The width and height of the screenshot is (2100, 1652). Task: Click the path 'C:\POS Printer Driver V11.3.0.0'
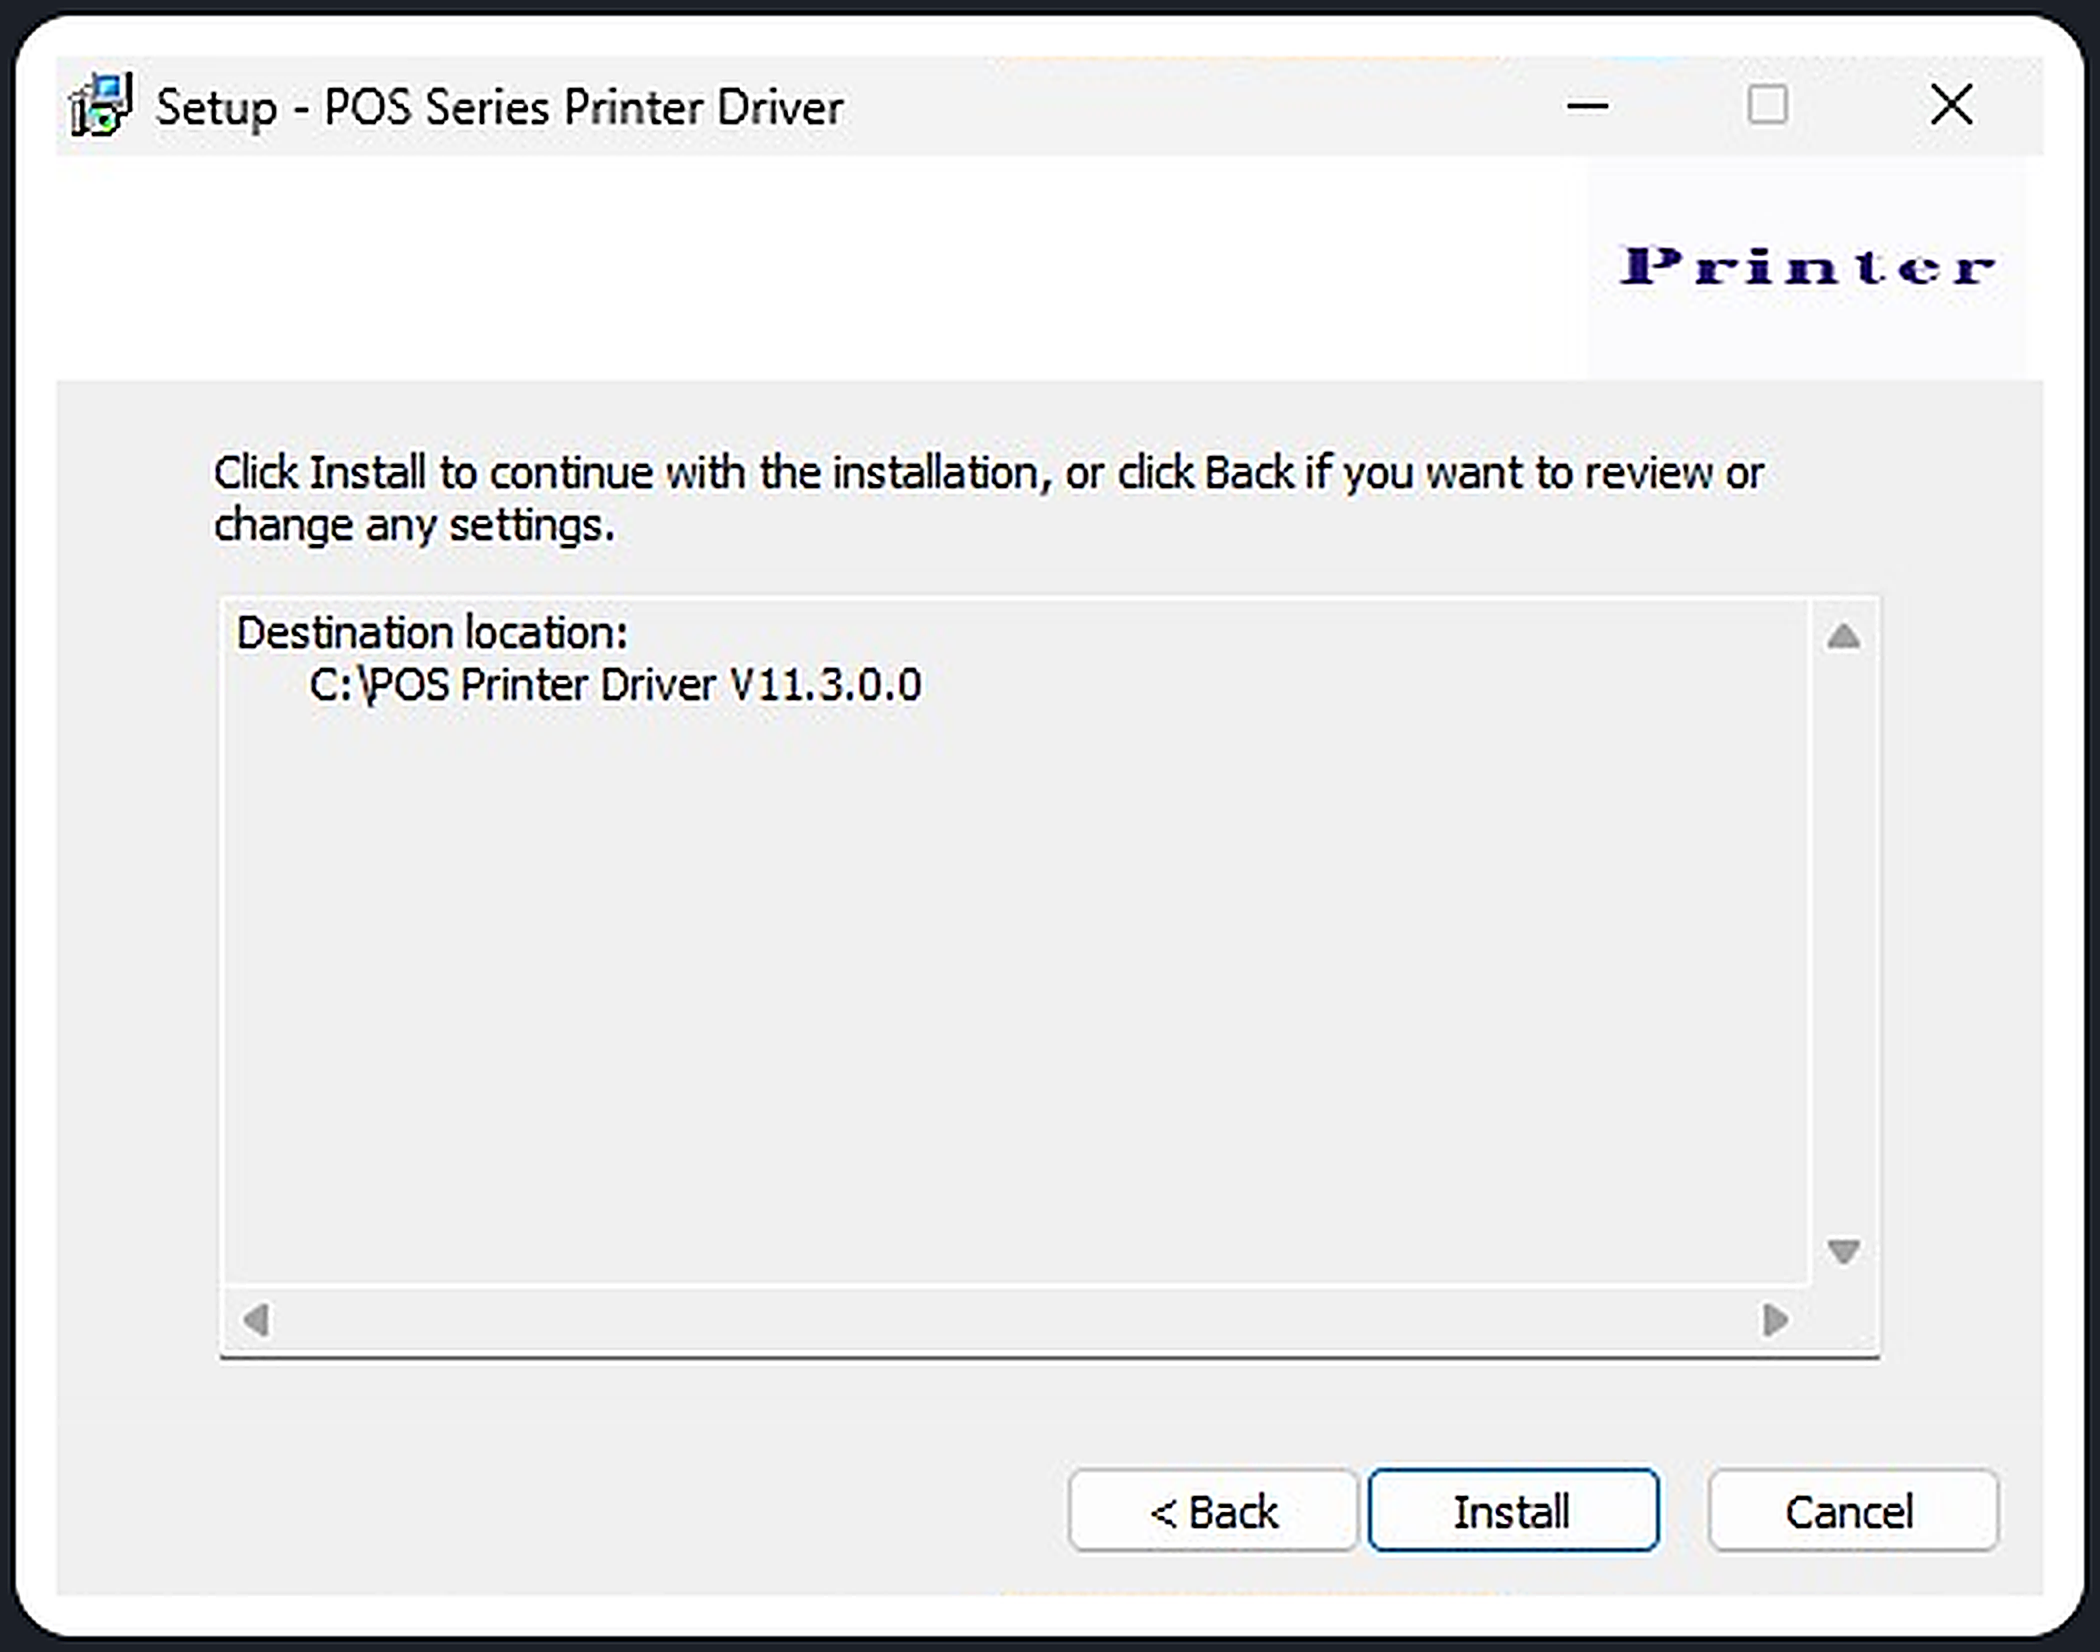tap(615, 686)
